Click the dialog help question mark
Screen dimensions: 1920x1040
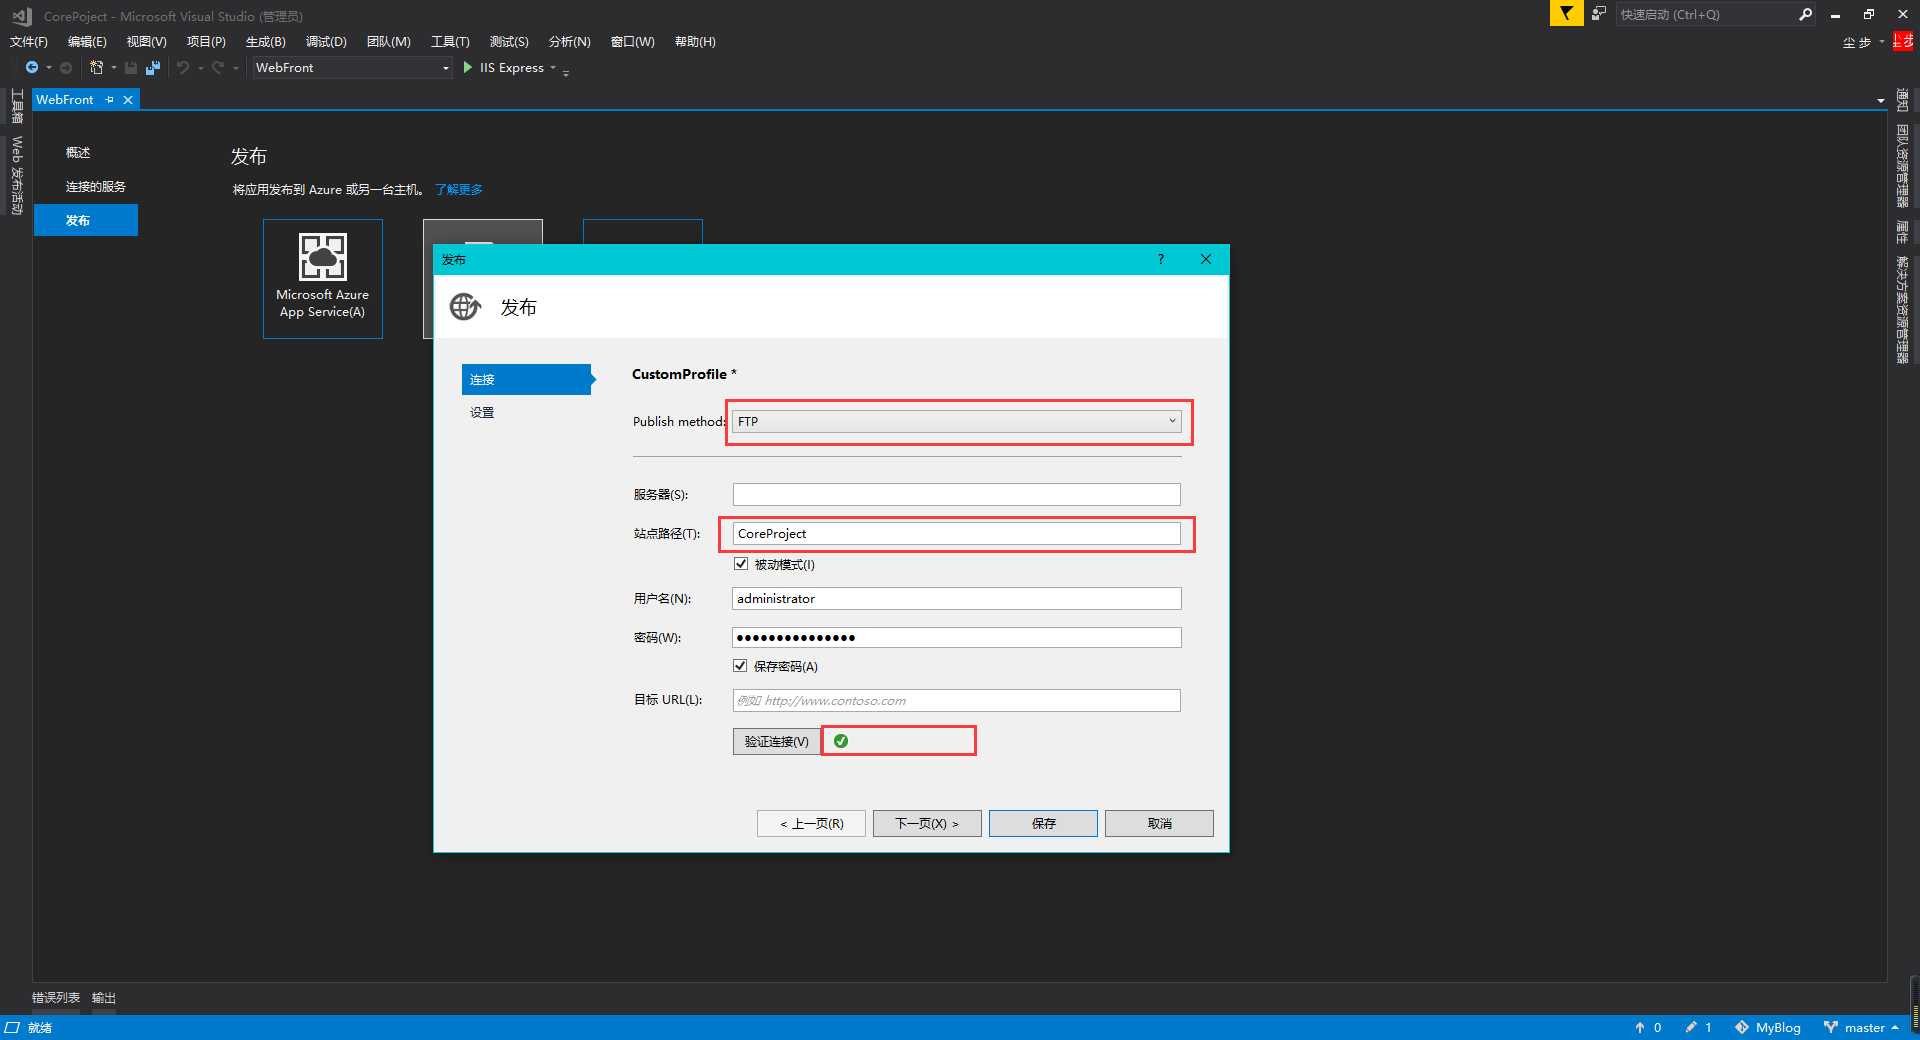pos(1161,259)
